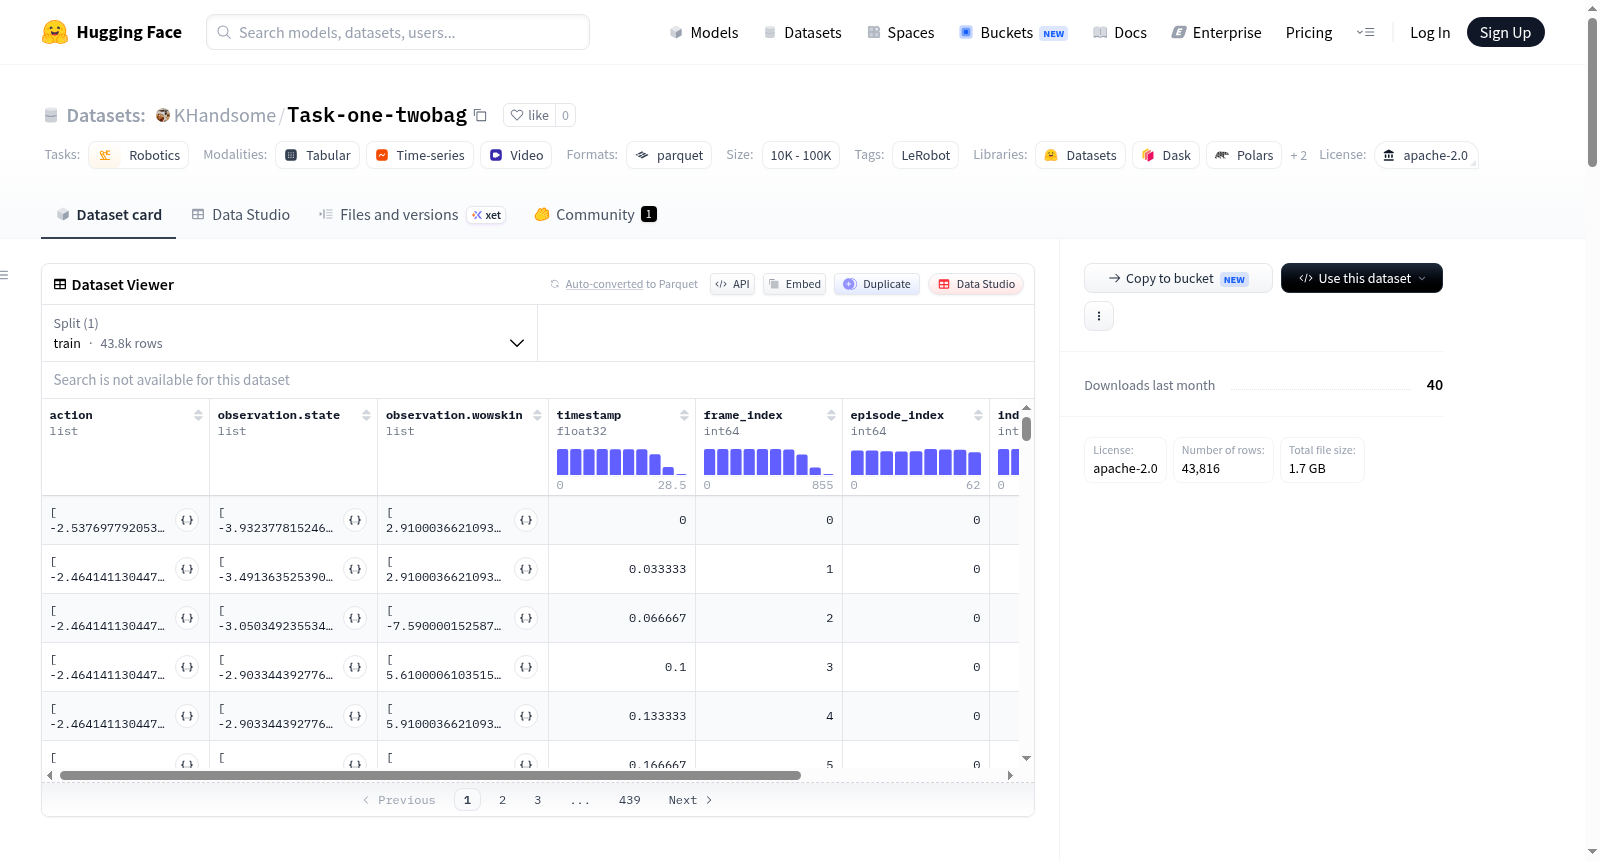Expand action cell in the timestamp 0.133333 row
Screen dimensions: 1600x861
[187, 716]
